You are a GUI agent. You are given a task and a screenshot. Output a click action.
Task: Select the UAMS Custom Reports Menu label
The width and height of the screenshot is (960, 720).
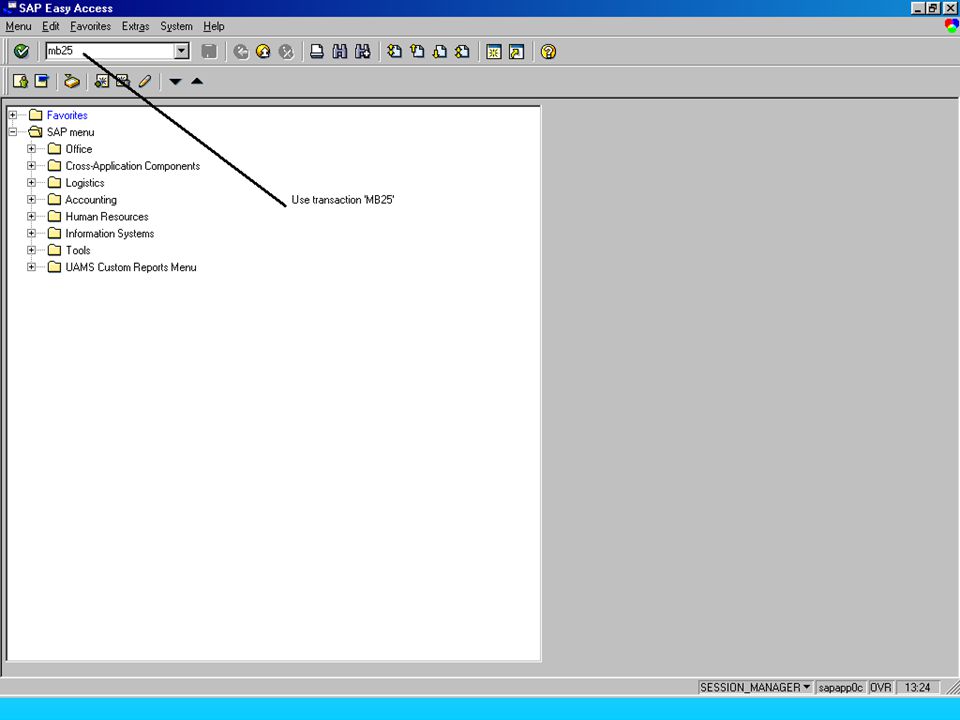131,267
